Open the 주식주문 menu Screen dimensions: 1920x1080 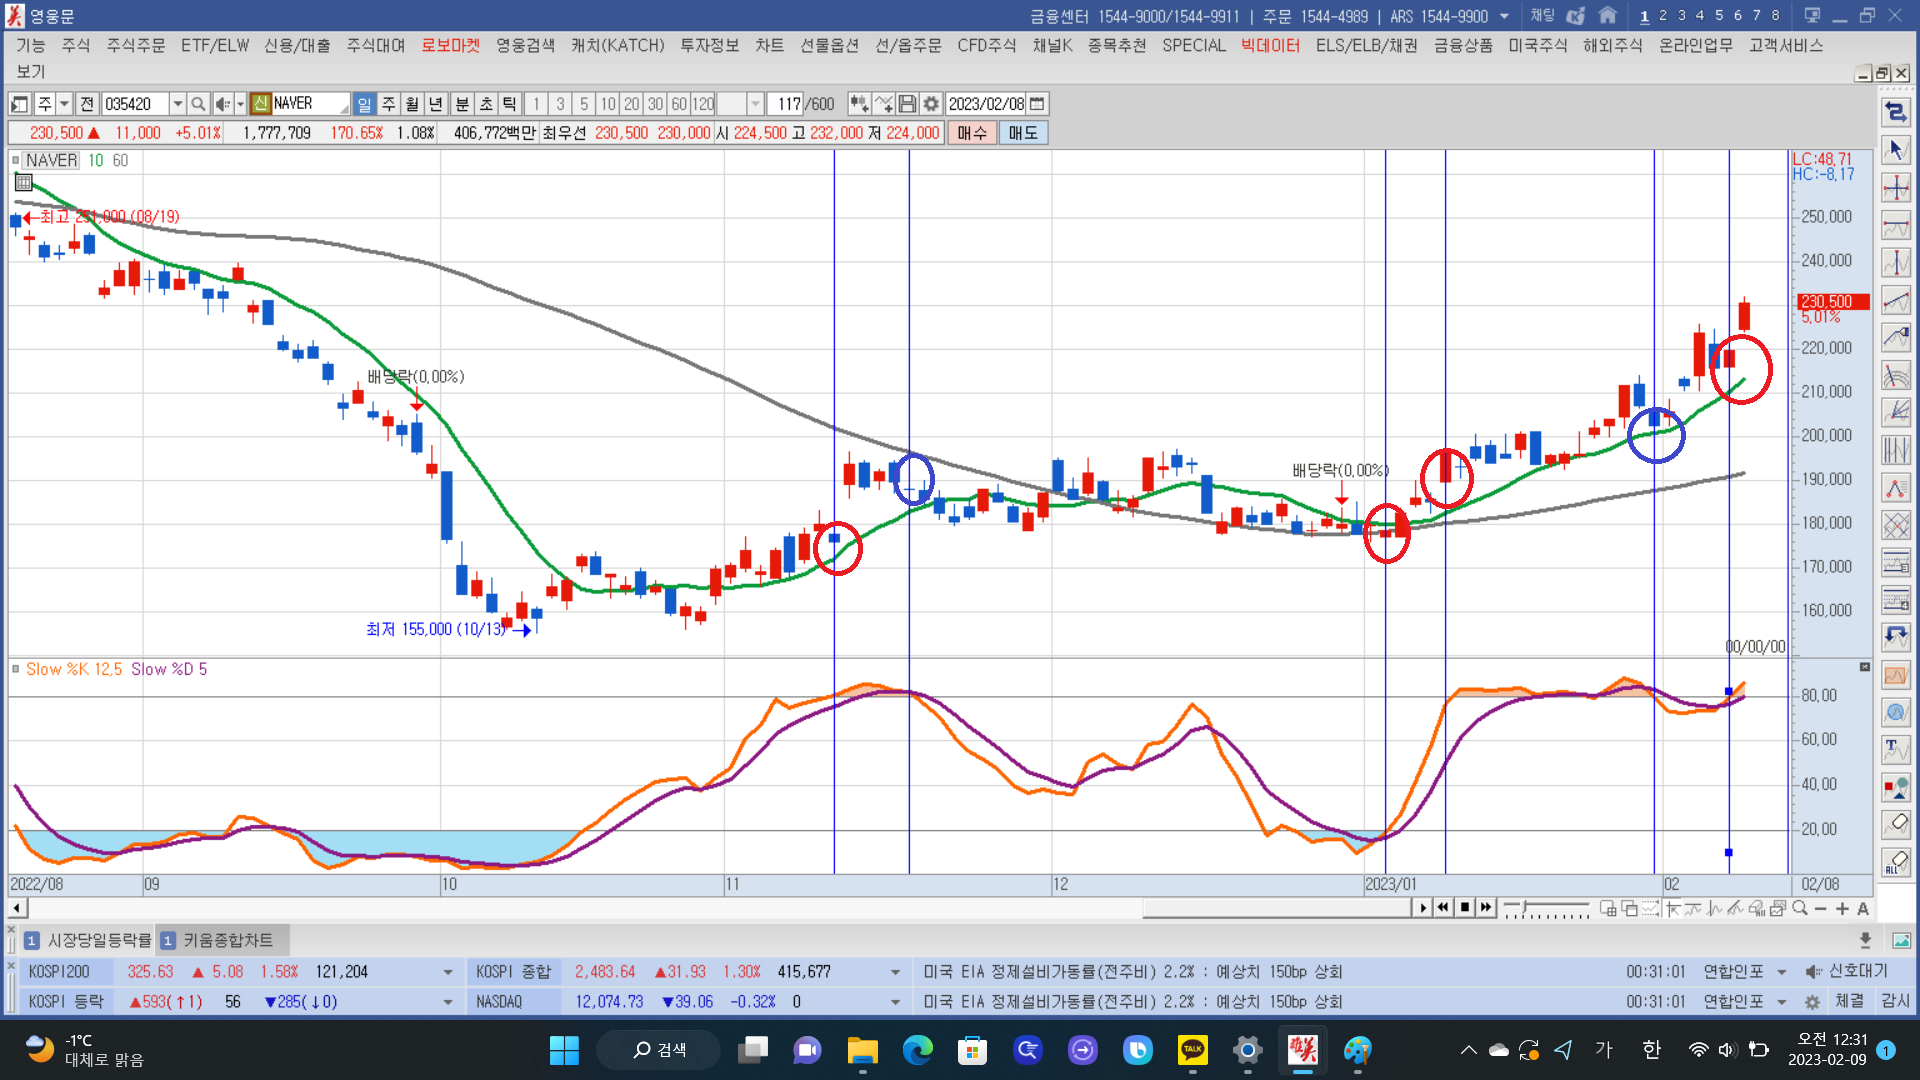(x=136, y=46)
